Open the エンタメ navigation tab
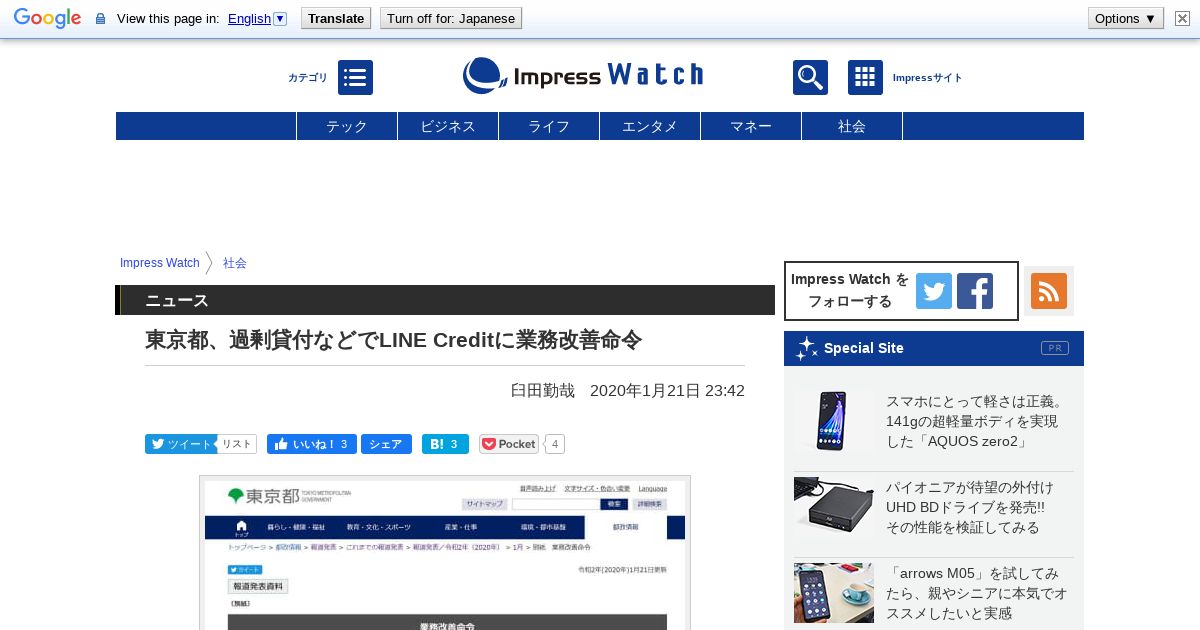The width and height of the screenshot is (1200, 630). pos(650,126)
